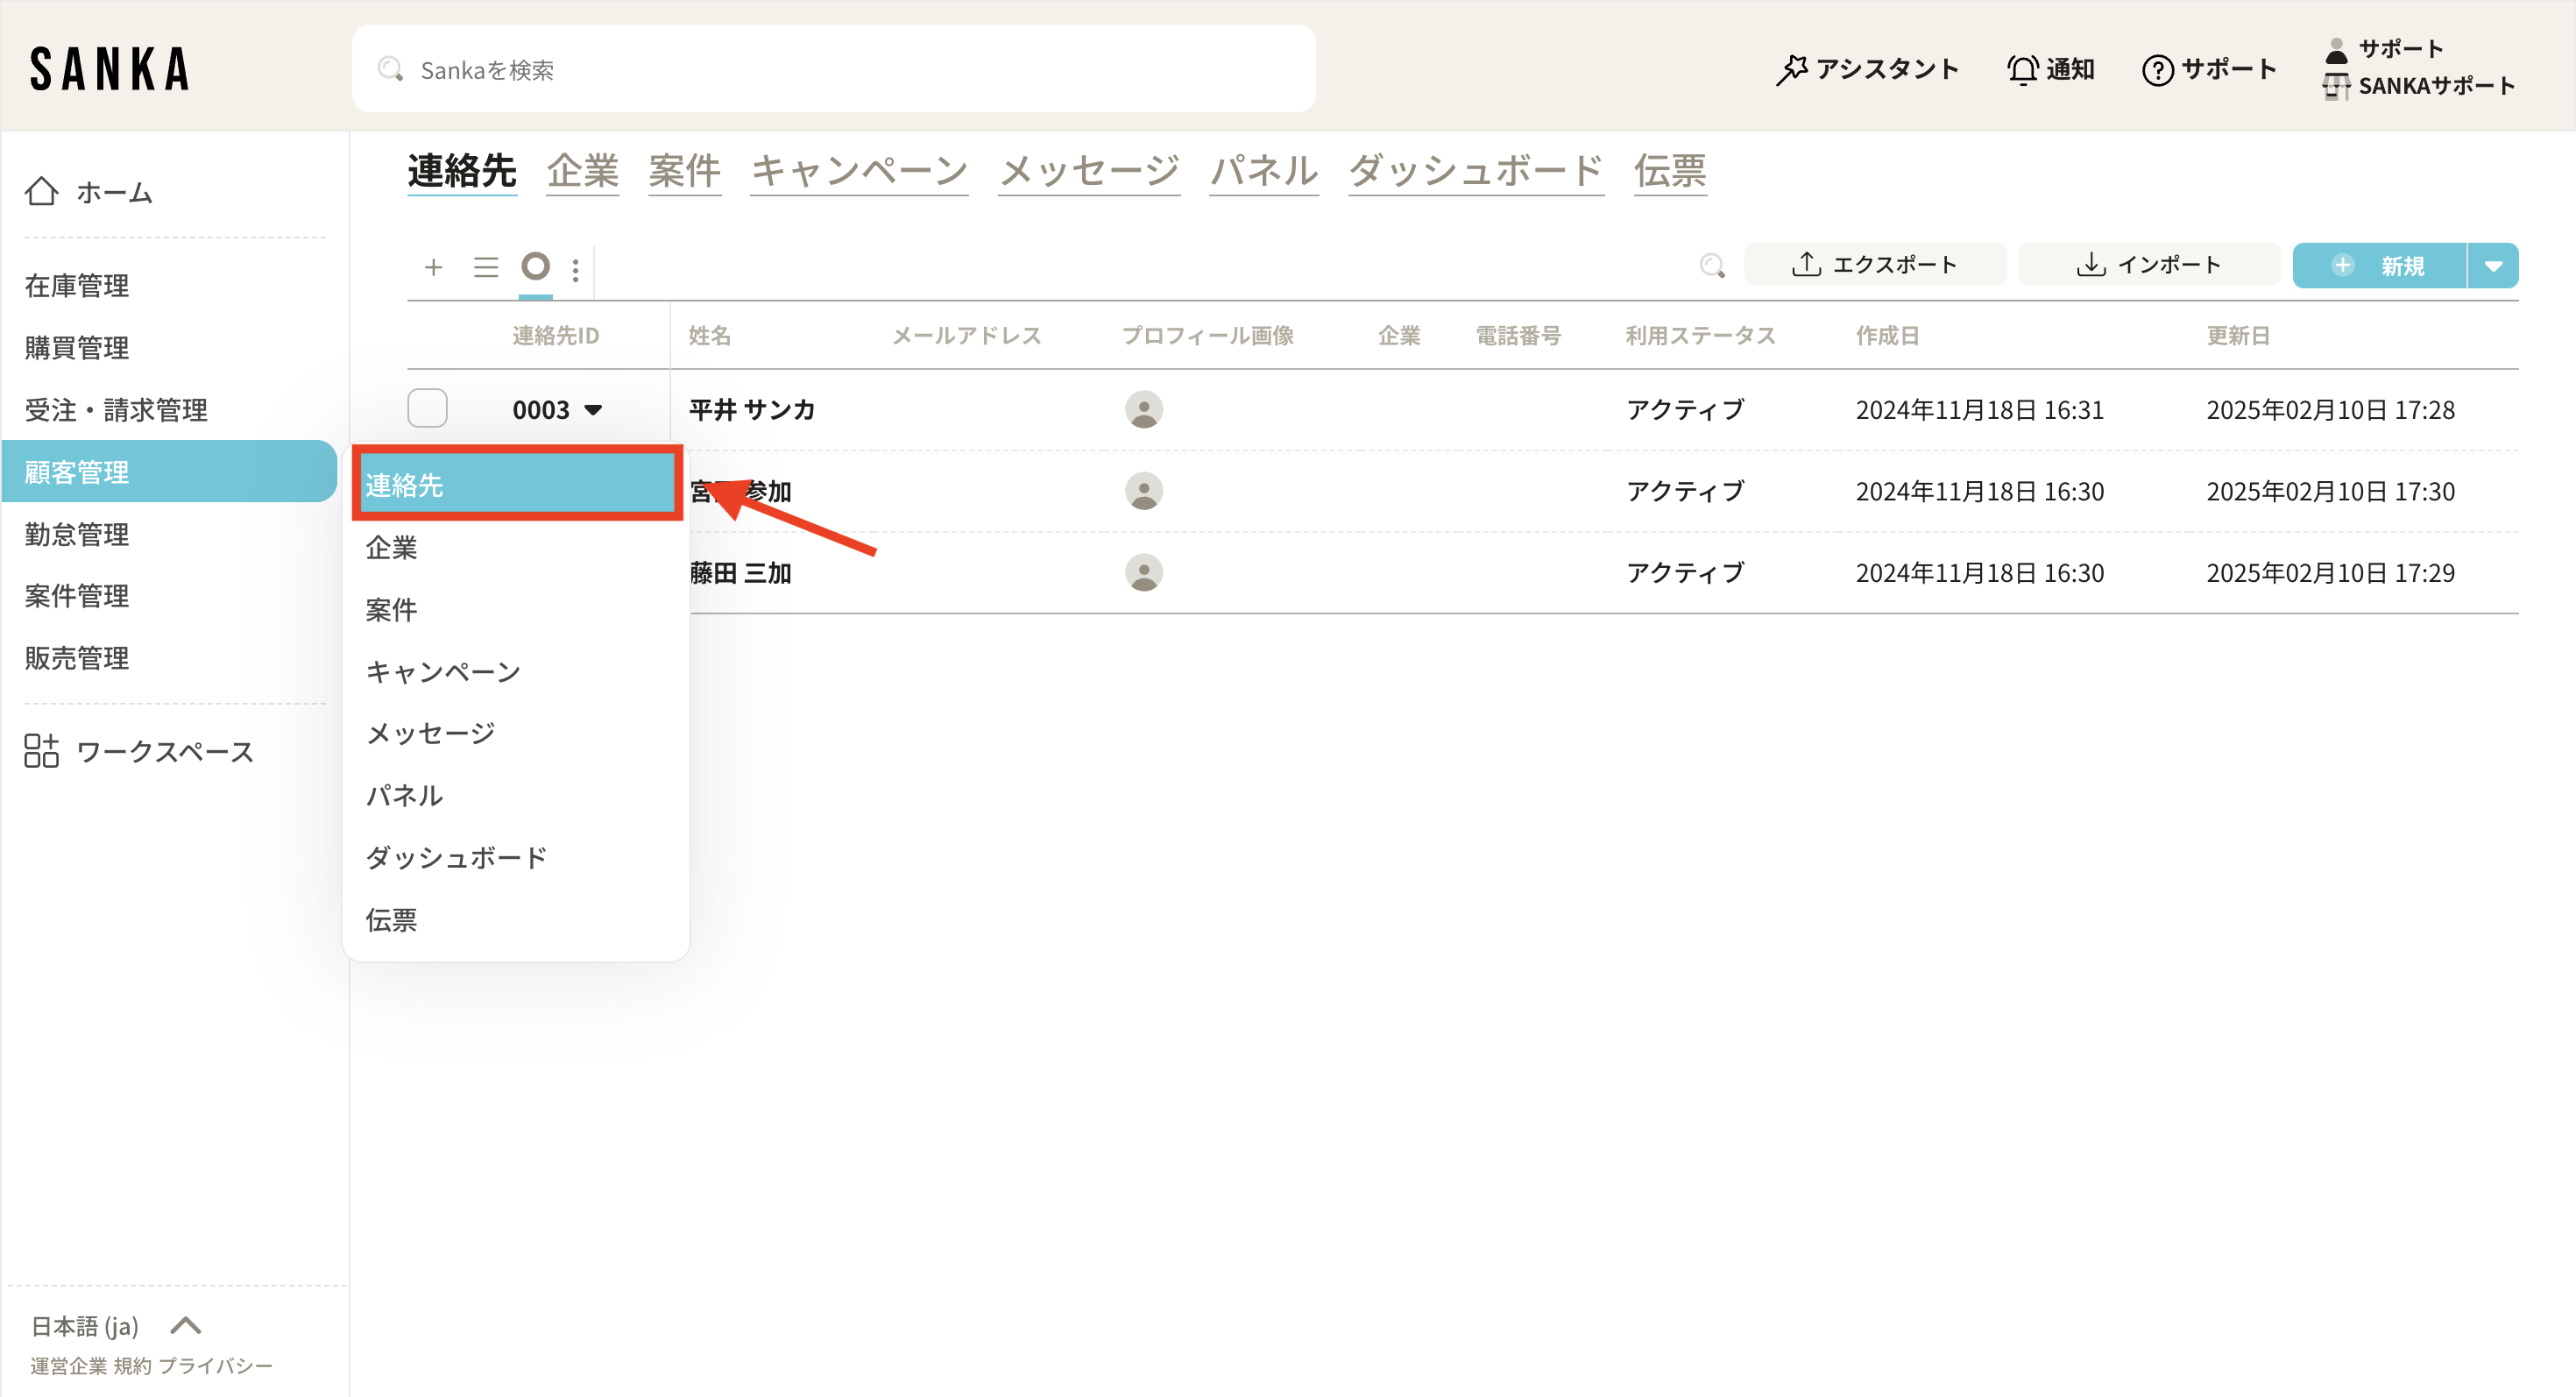Screen dimensions: 2576x1397
Task: Expand the 0003 contact ID dropdown
Action: (593, 410)
